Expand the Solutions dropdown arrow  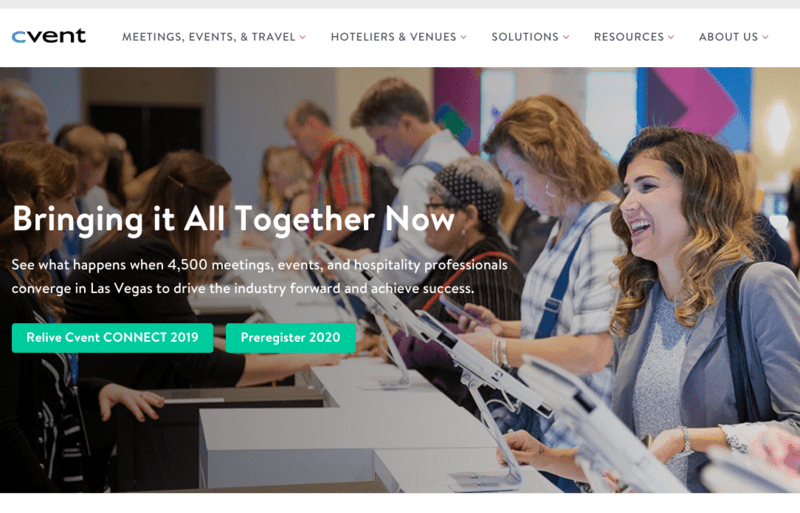click(x=566, y=37)
